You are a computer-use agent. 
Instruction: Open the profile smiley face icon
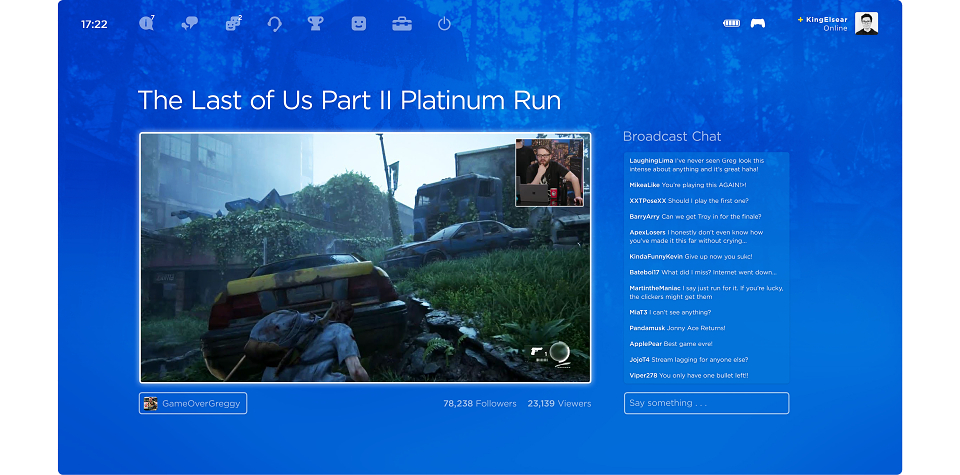pyautogui.click(x=359, y=23)
